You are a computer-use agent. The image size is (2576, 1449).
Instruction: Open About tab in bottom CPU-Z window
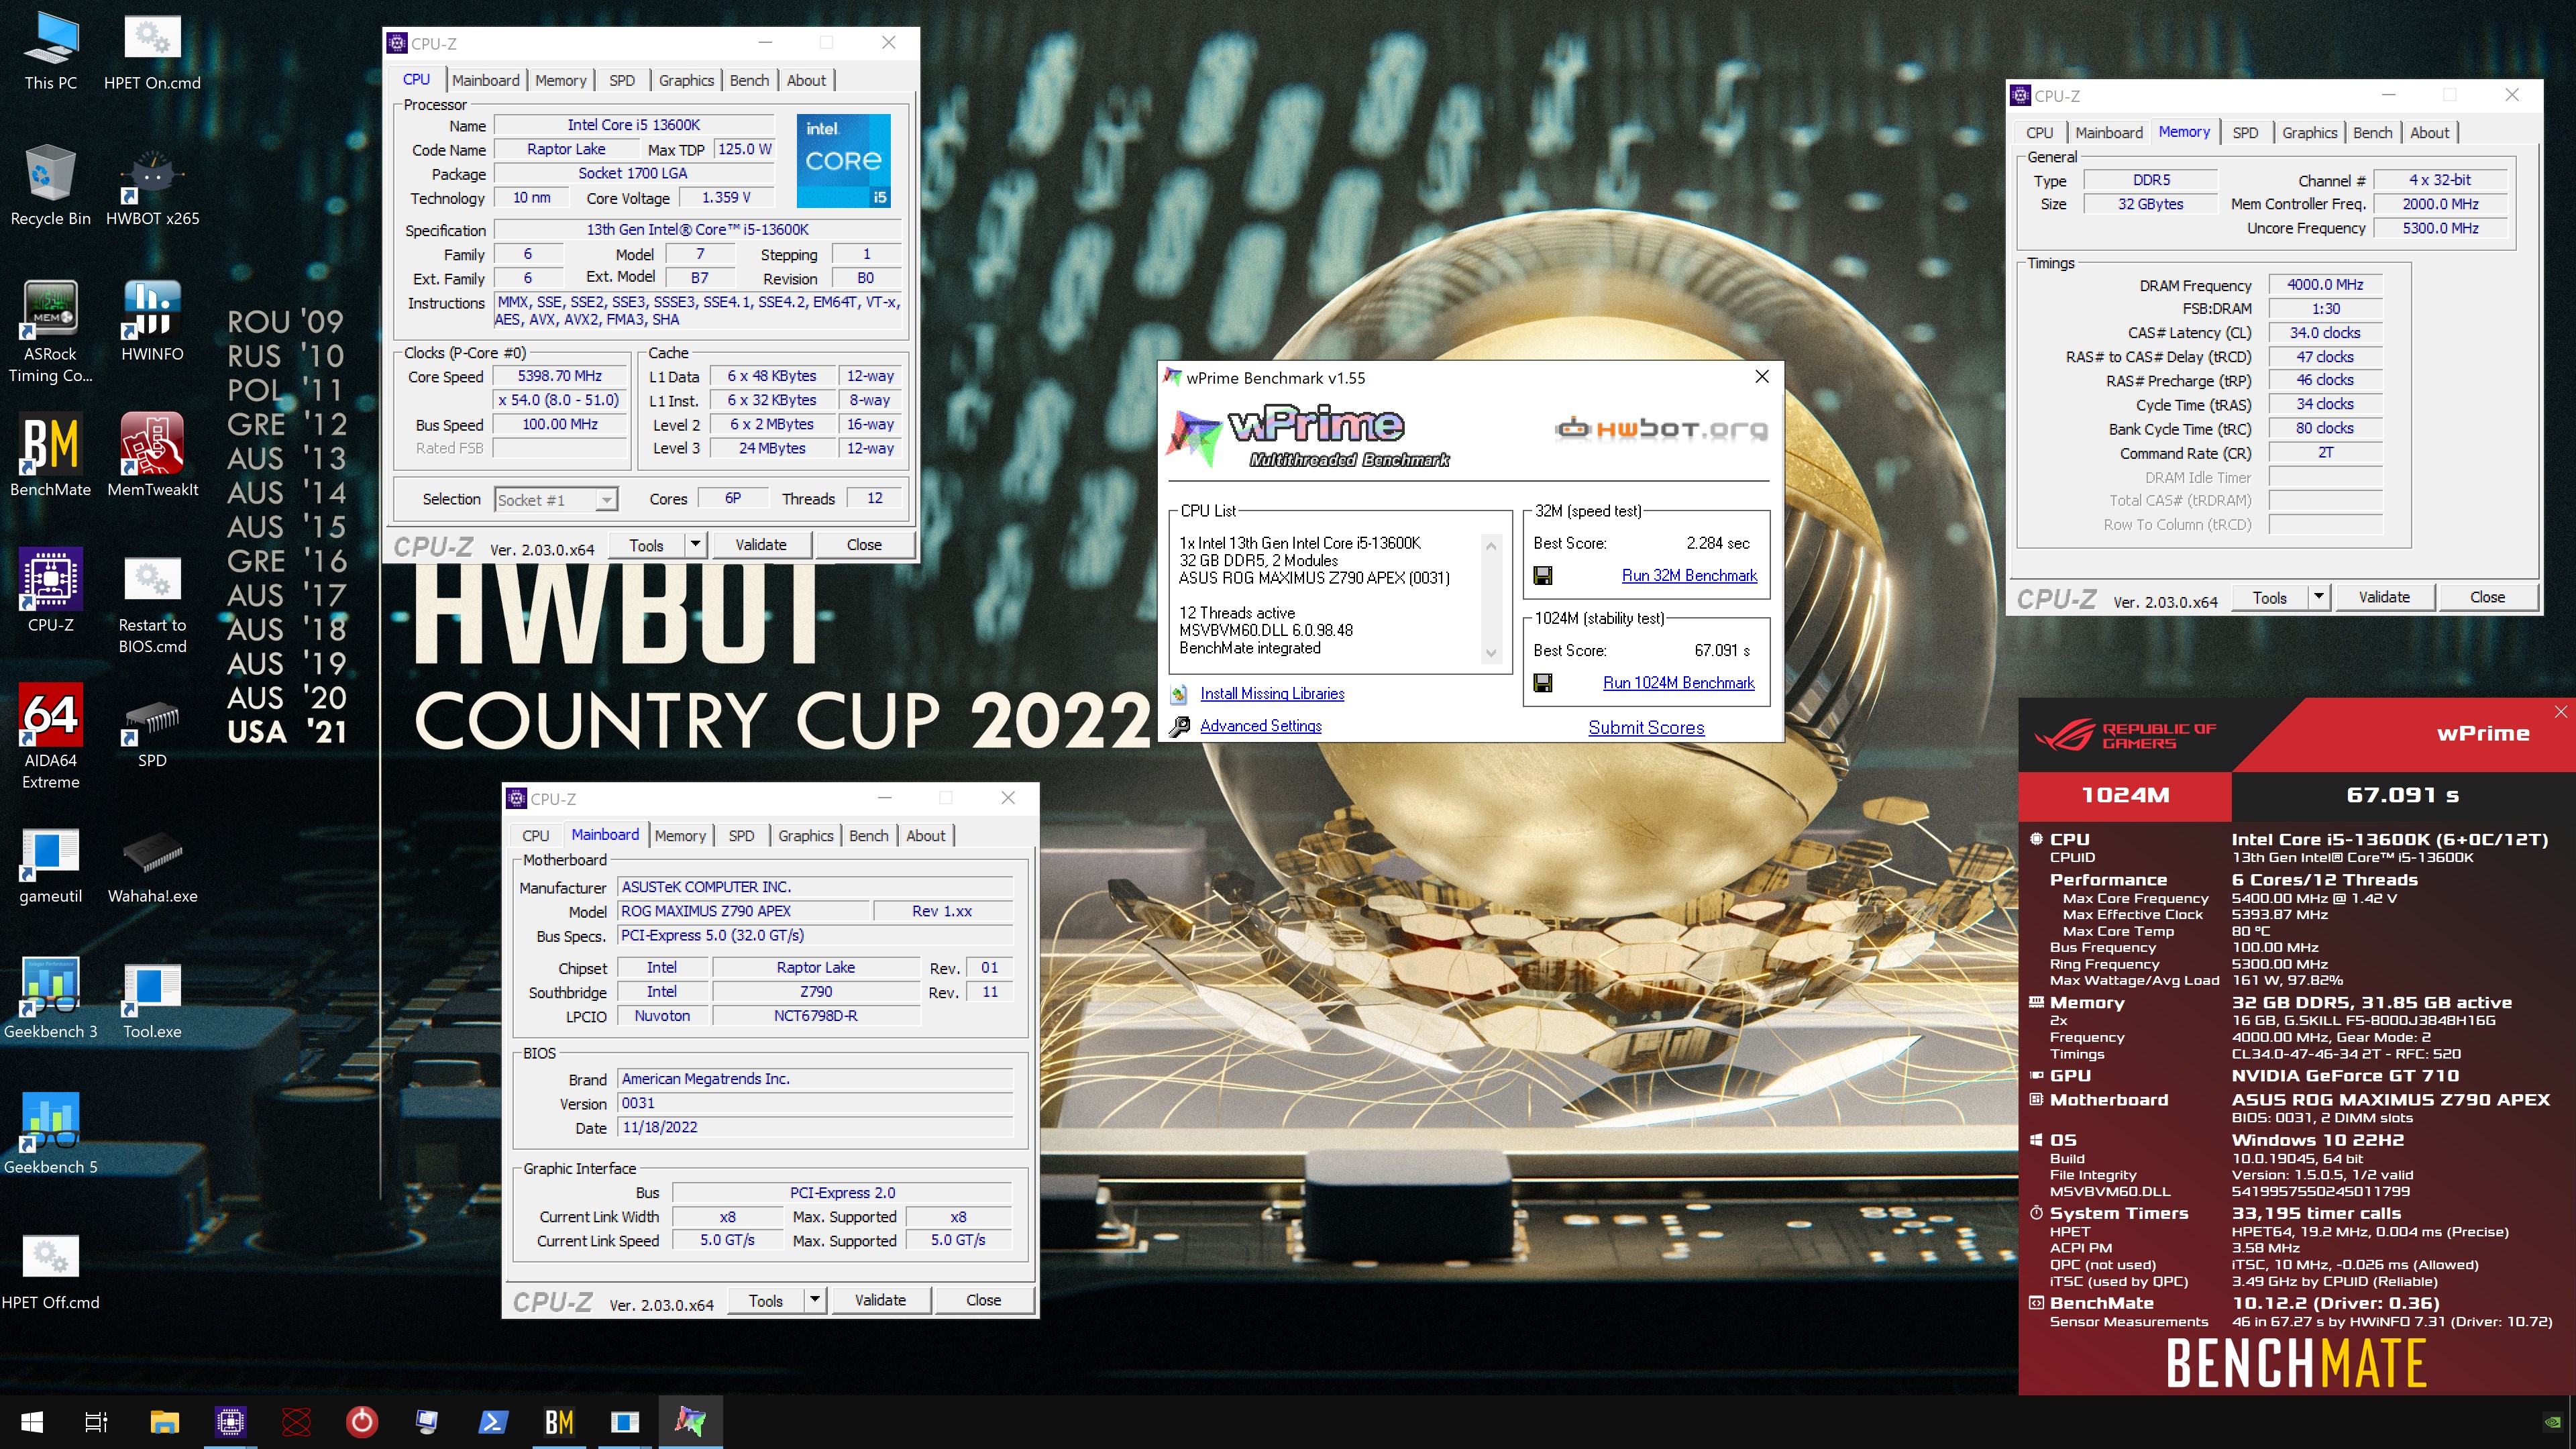tap(925, 836)
